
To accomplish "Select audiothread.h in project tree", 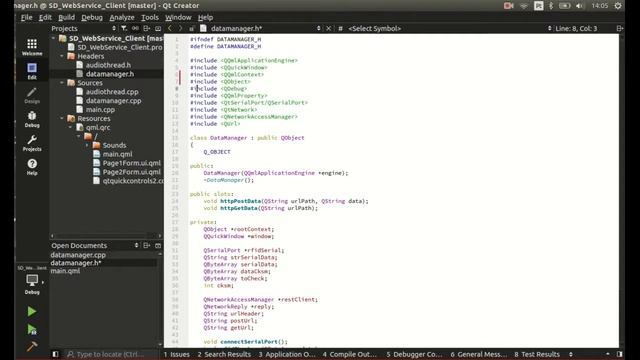I will point(108,65).
